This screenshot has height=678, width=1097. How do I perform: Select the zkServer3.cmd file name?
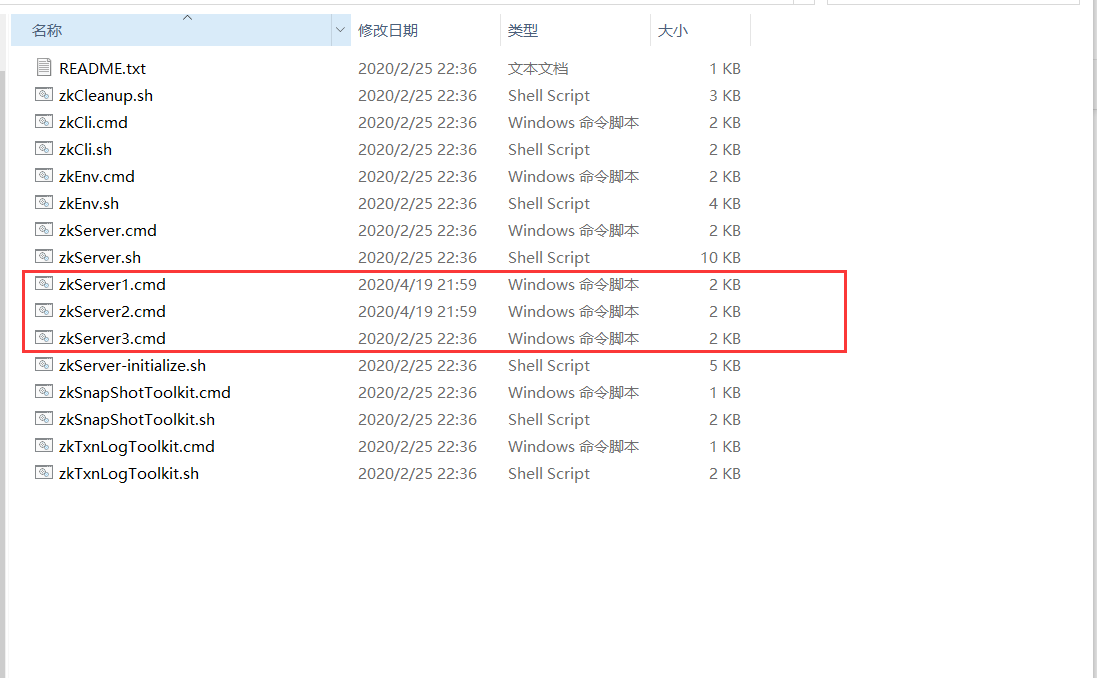point(112,339)
